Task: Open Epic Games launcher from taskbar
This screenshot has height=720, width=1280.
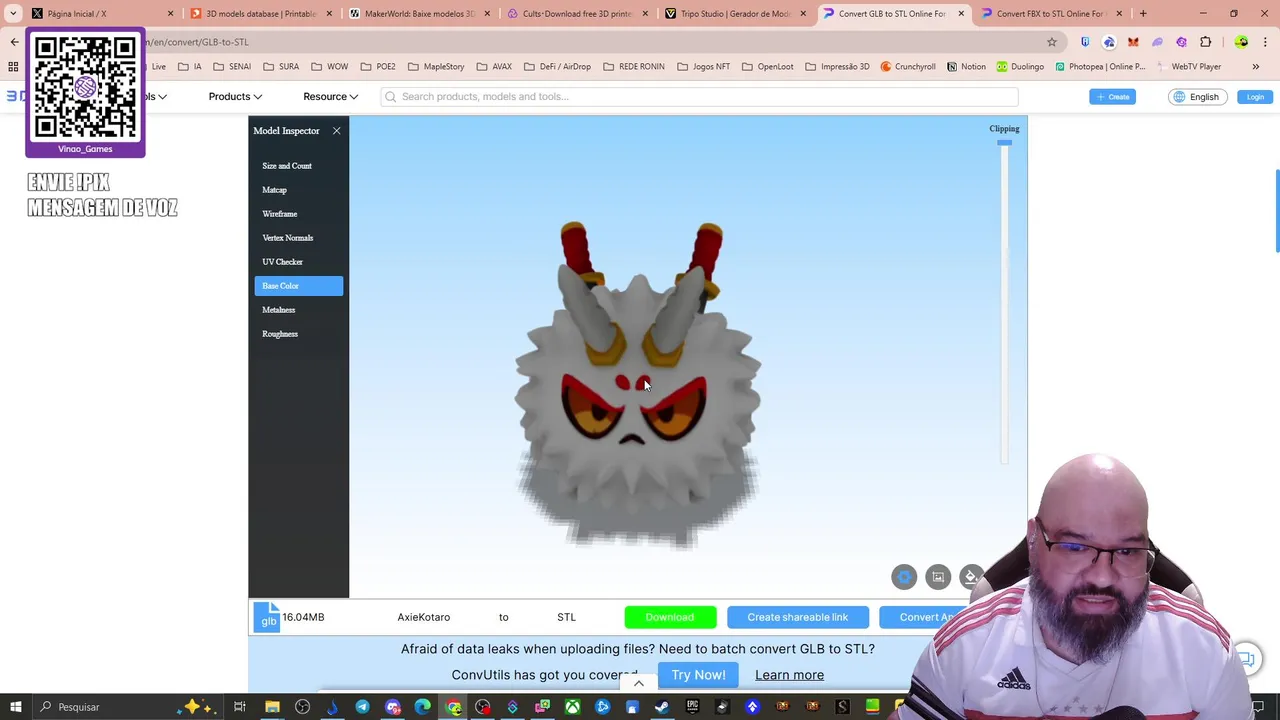Action: pos(692,707)
